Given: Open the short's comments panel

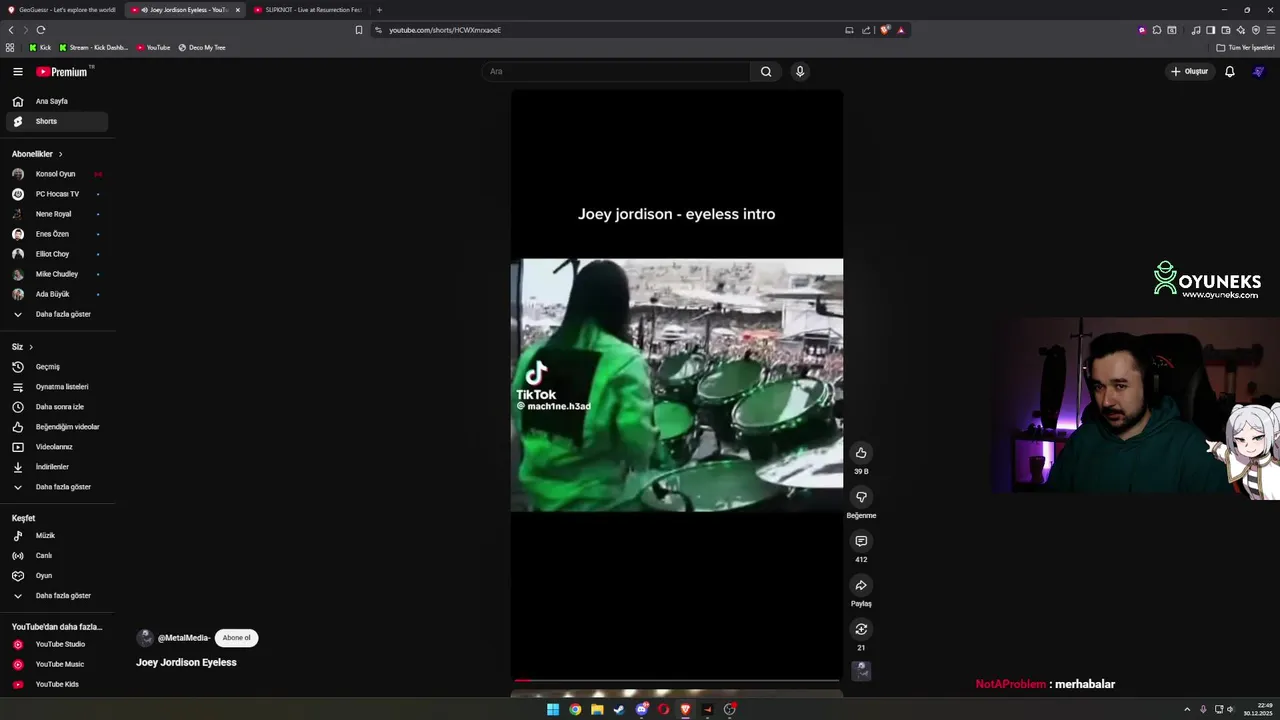Looking at the screenshot, I should 861,541.
